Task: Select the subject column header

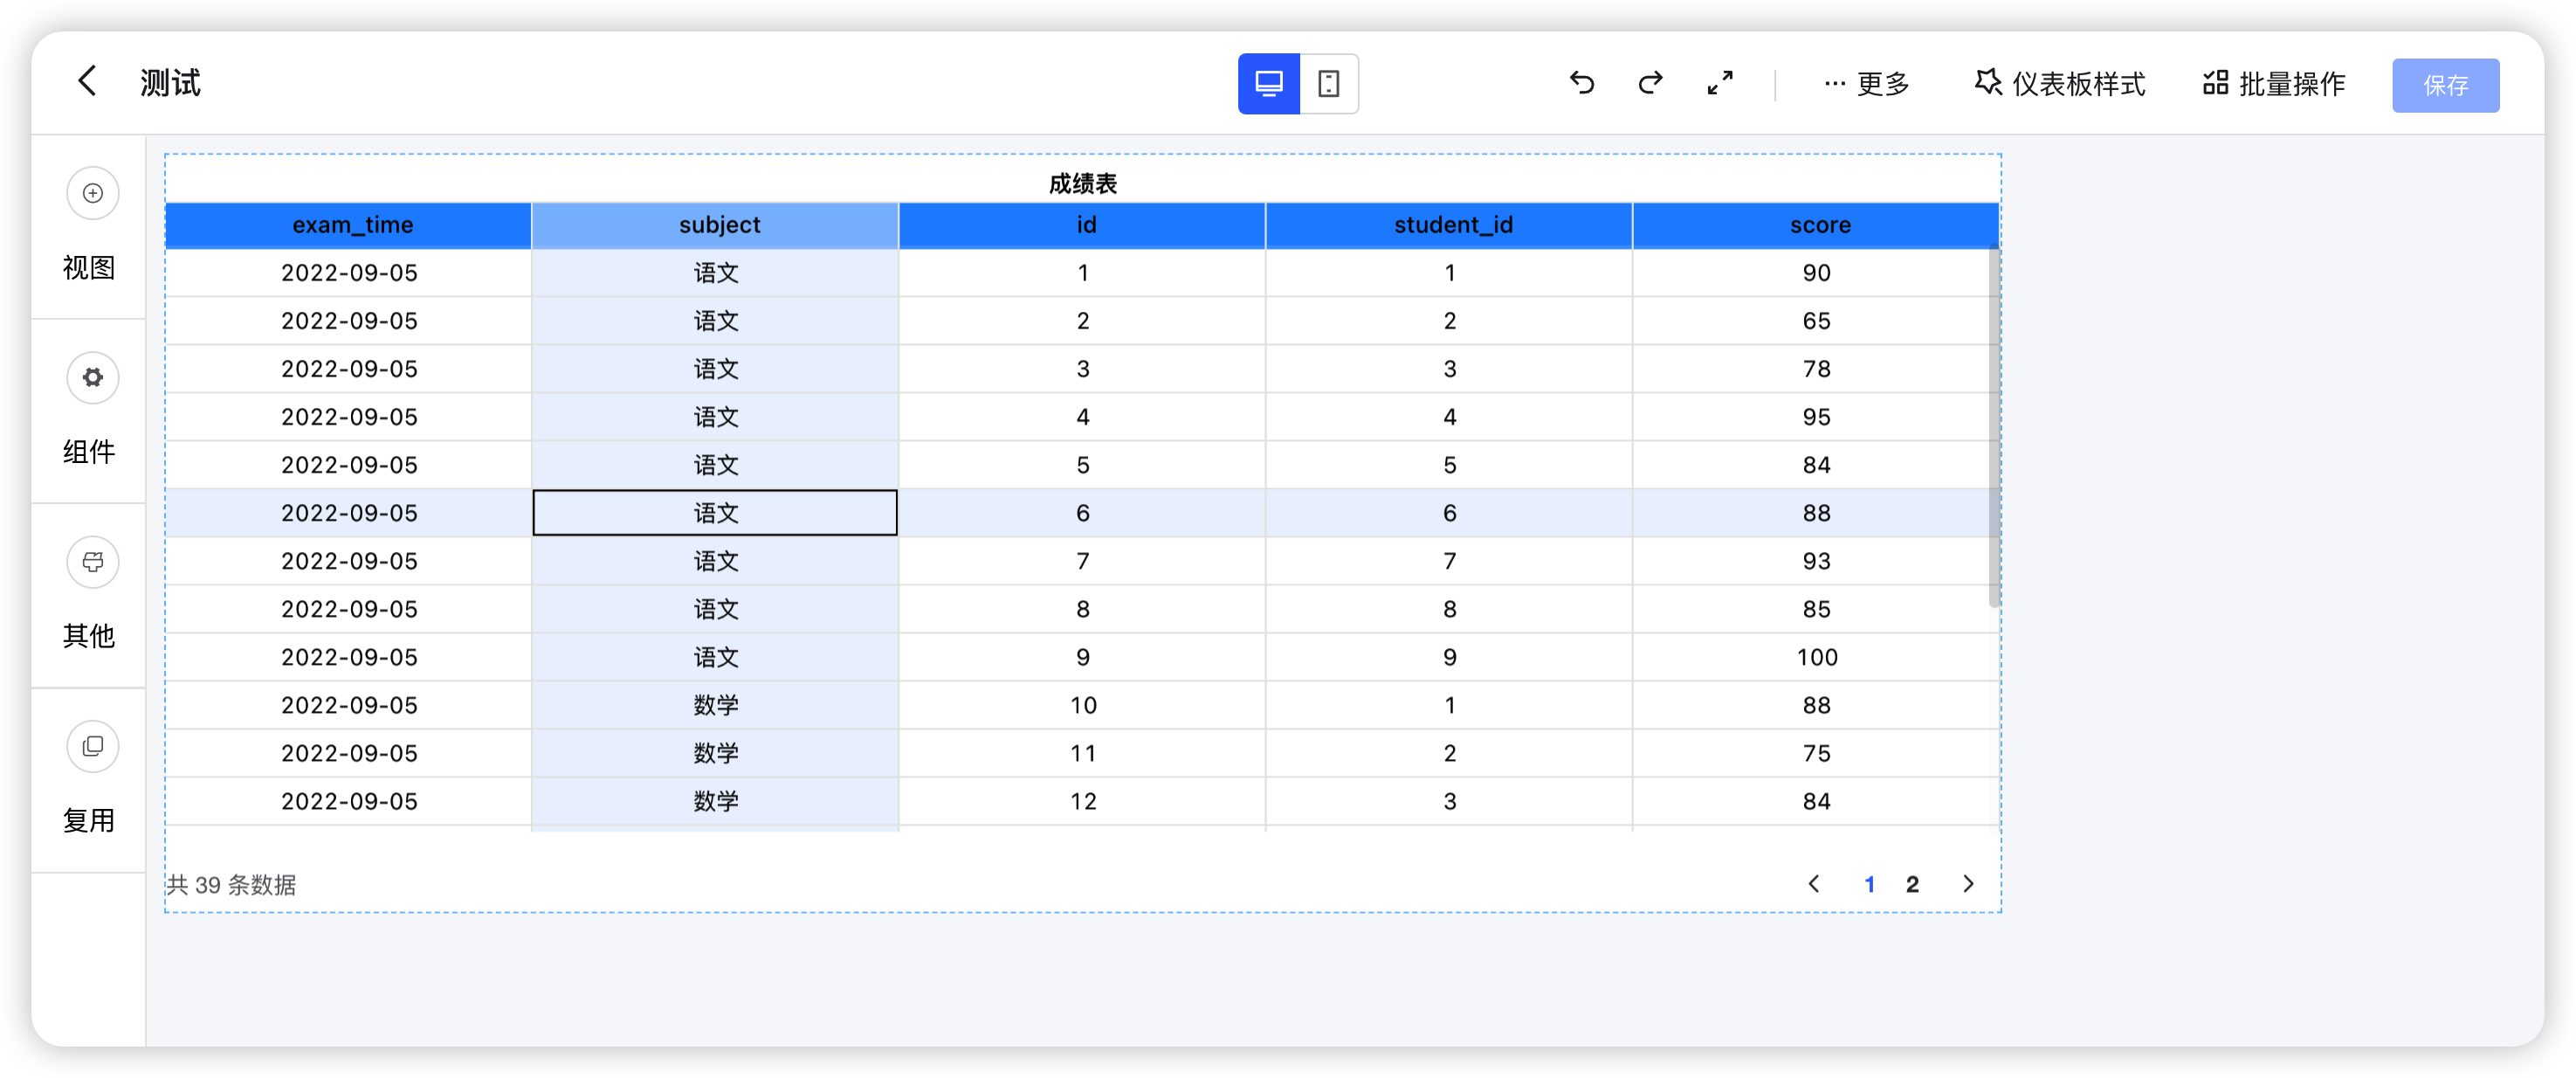Action: click(x=715, y=225)
